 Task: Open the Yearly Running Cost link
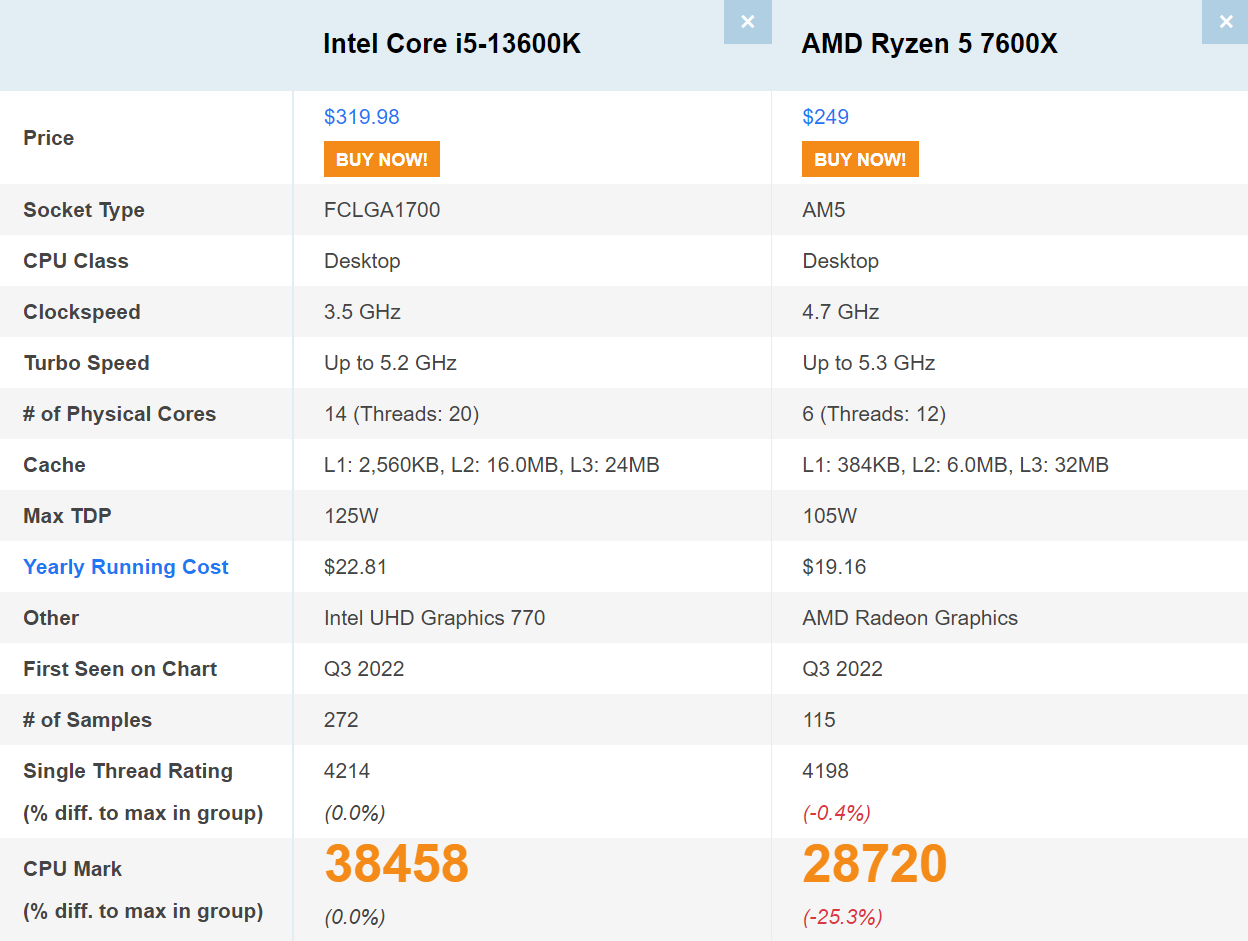(126, 567)
